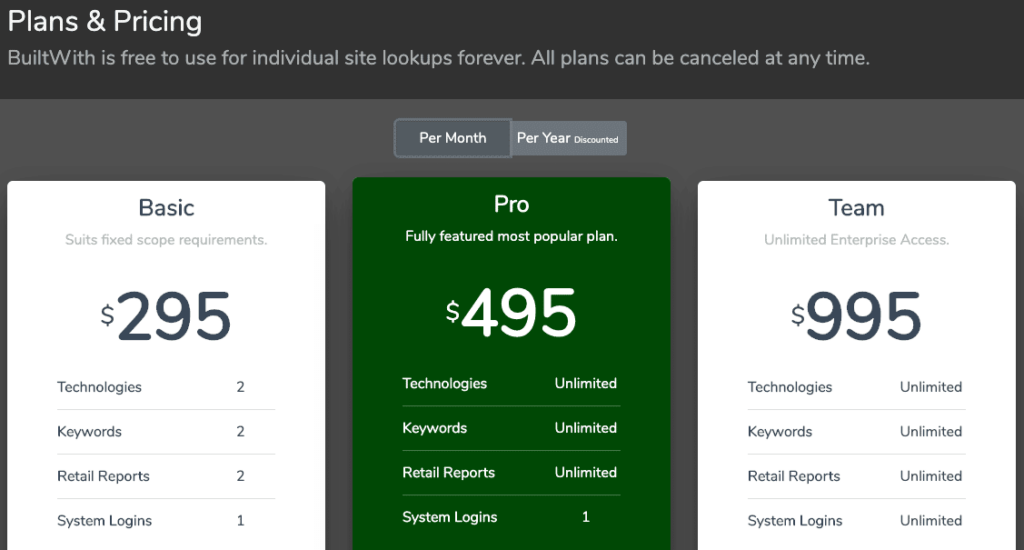
Task: Click Keywords label in Pro plan
Action: click(434, 428)
